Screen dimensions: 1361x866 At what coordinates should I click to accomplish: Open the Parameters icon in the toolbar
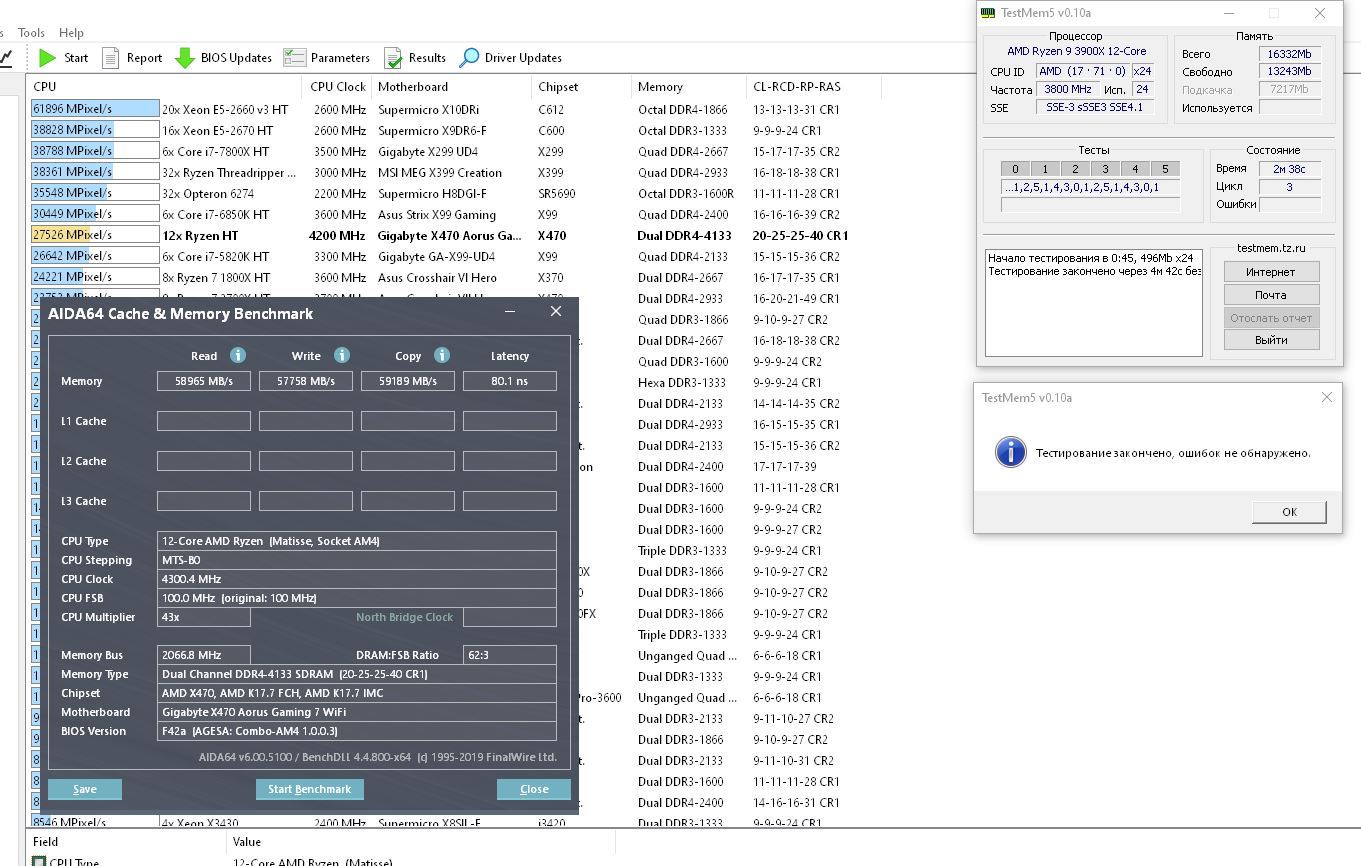[294, 58]
